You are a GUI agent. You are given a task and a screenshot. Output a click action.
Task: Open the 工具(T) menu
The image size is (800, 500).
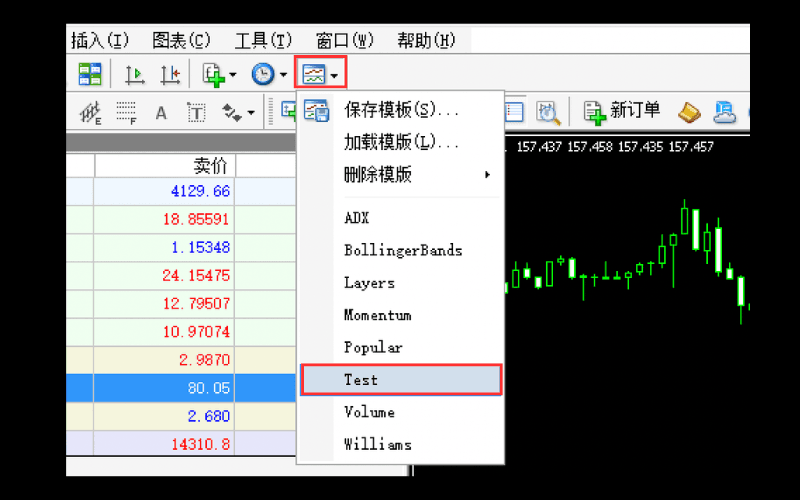263,40
